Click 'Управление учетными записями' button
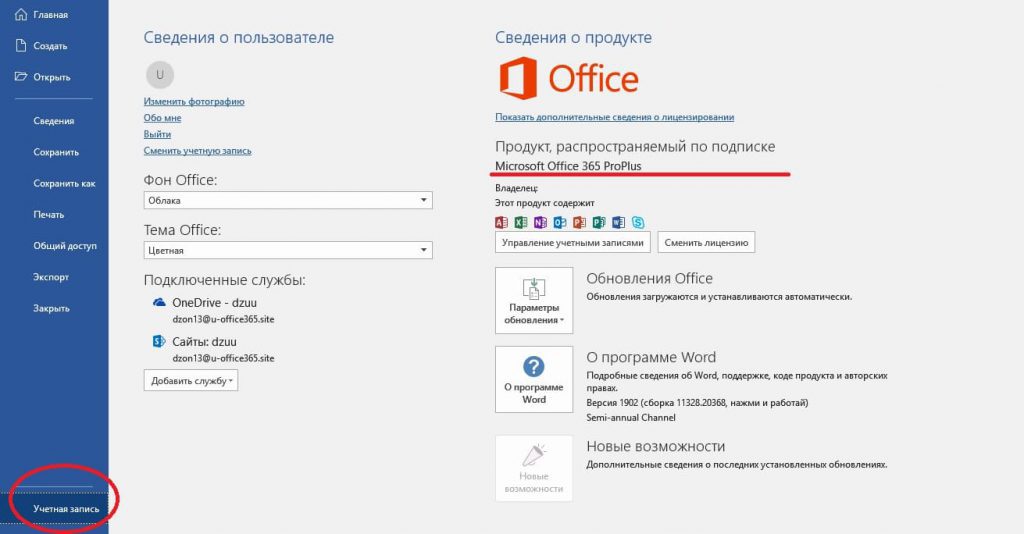Viewport: 1024px width, 534px height. click(x=573, y=242)
